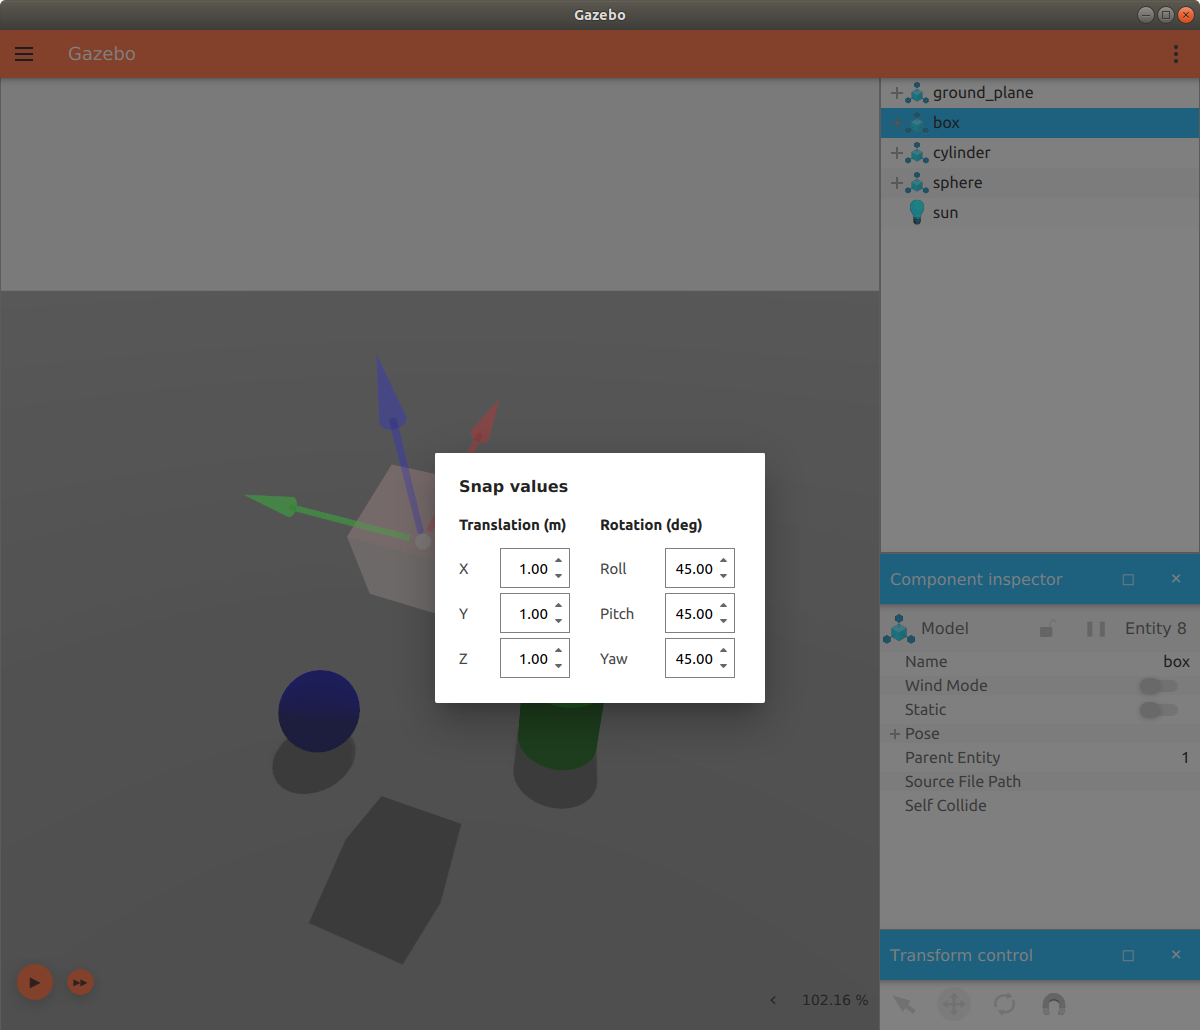This screenshot has height=1030, width=1200.
Task: Undock Component inspector using square icon
Action: 1128,579
